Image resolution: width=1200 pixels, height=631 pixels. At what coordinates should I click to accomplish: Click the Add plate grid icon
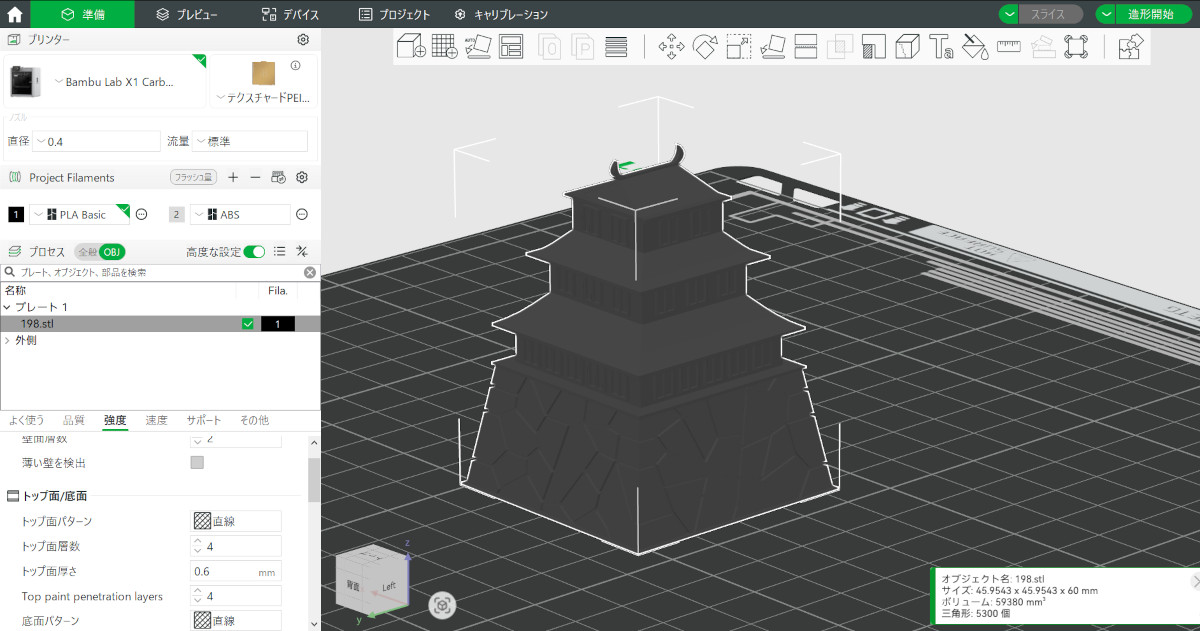444,46
